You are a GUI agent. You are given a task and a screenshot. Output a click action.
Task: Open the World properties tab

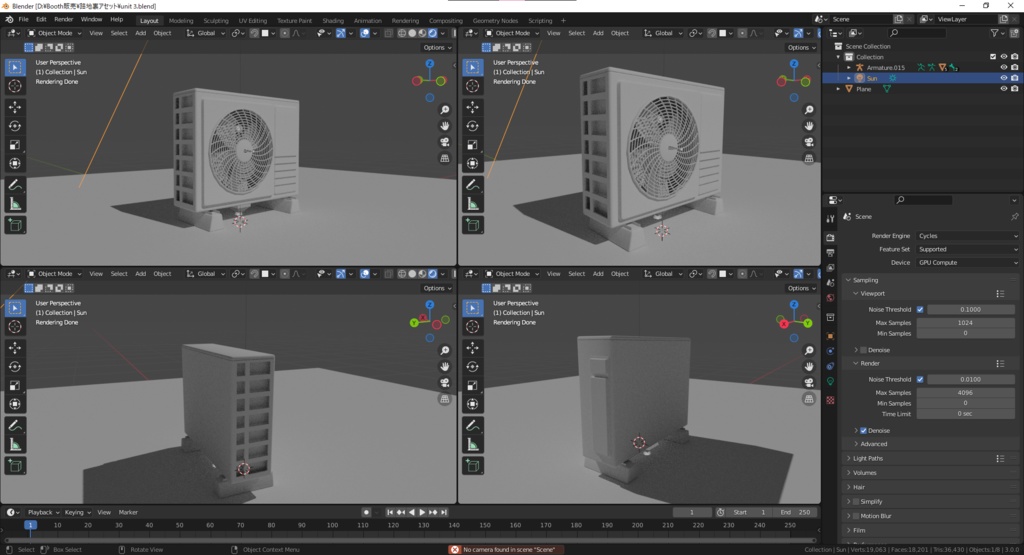830,298
